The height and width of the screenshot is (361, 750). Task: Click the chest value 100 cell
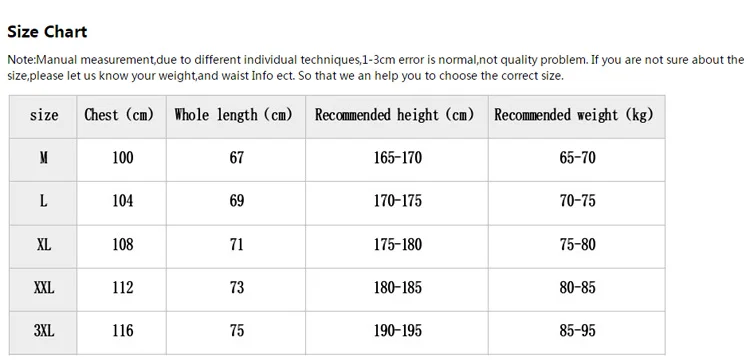click(x=121, y=160)
